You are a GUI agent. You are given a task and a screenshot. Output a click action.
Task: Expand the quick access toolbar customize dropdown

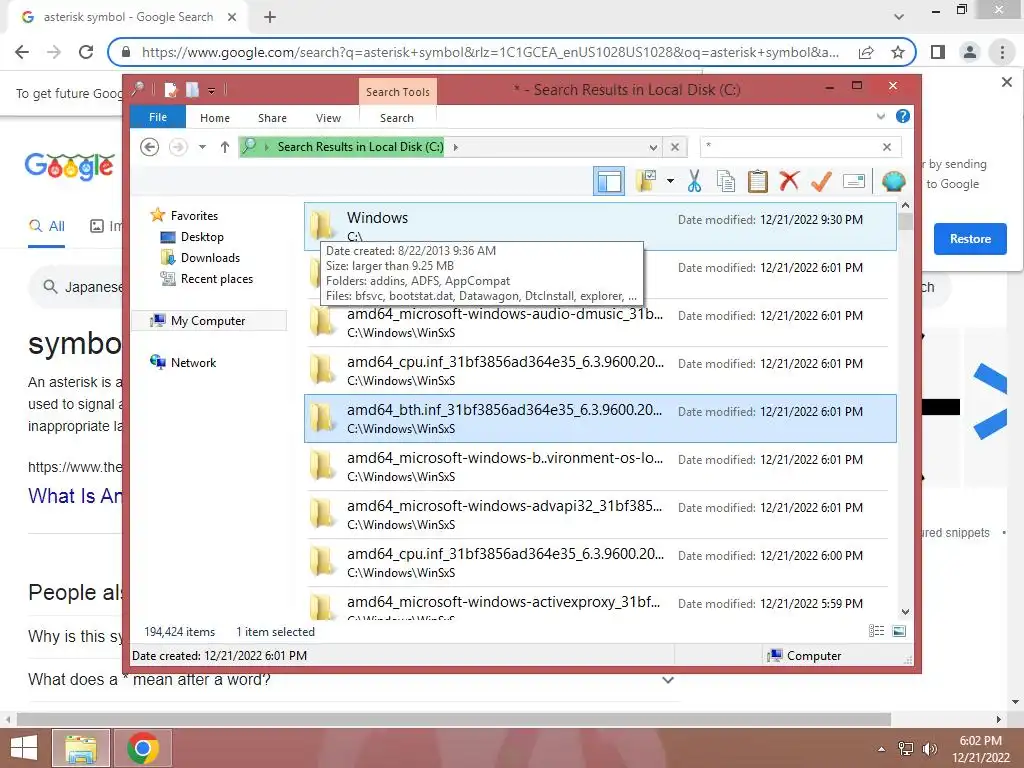pos(212,91)
